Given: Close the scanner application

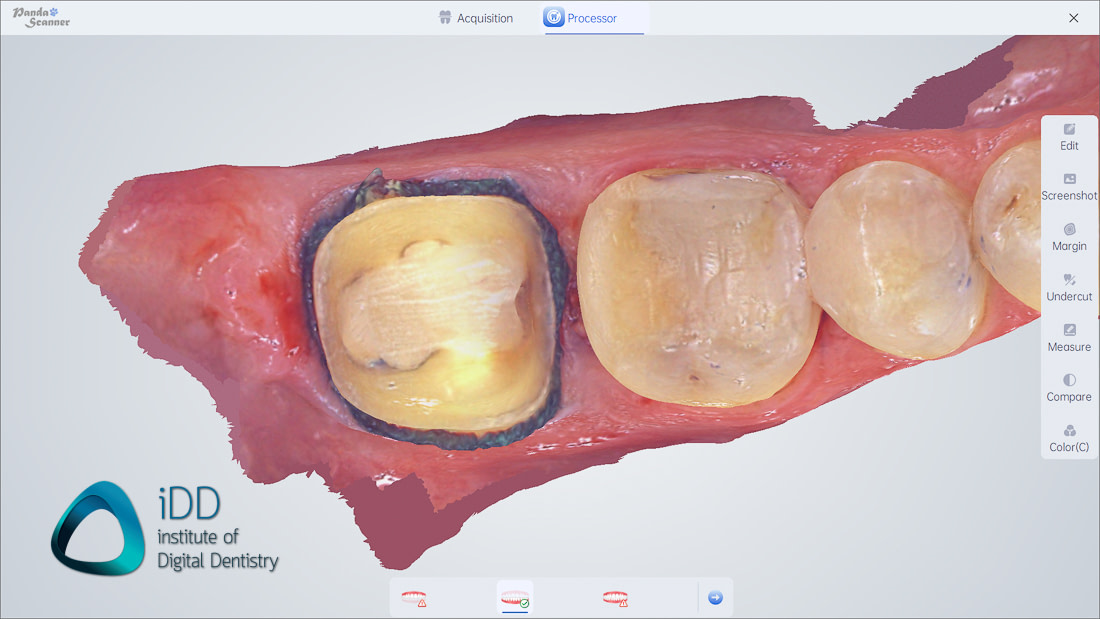Looking at the screenshot, I should (1074, 17).
